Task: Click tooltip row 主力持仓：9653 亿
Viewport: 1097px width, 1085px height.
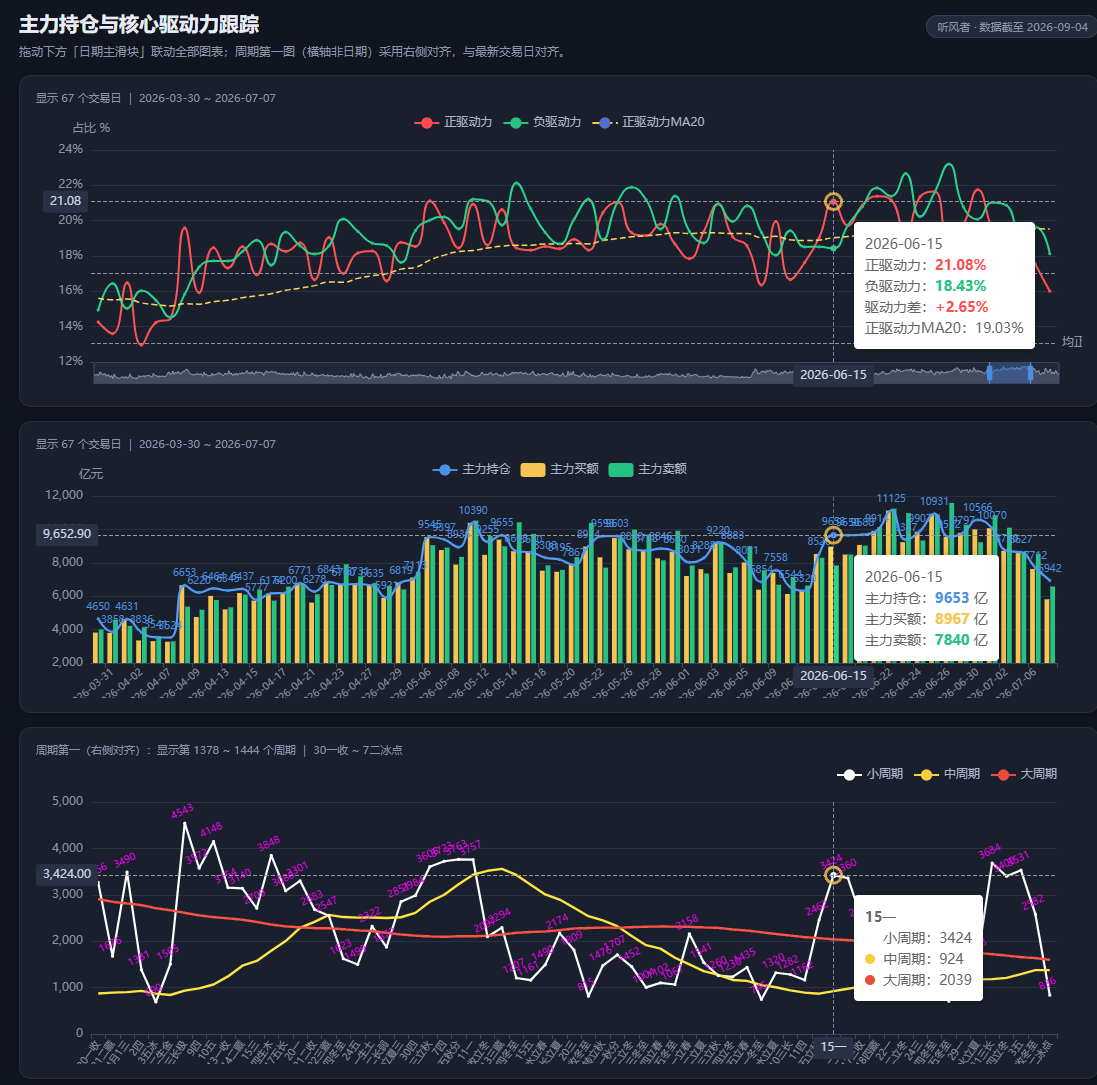Action: click(926, 598)
